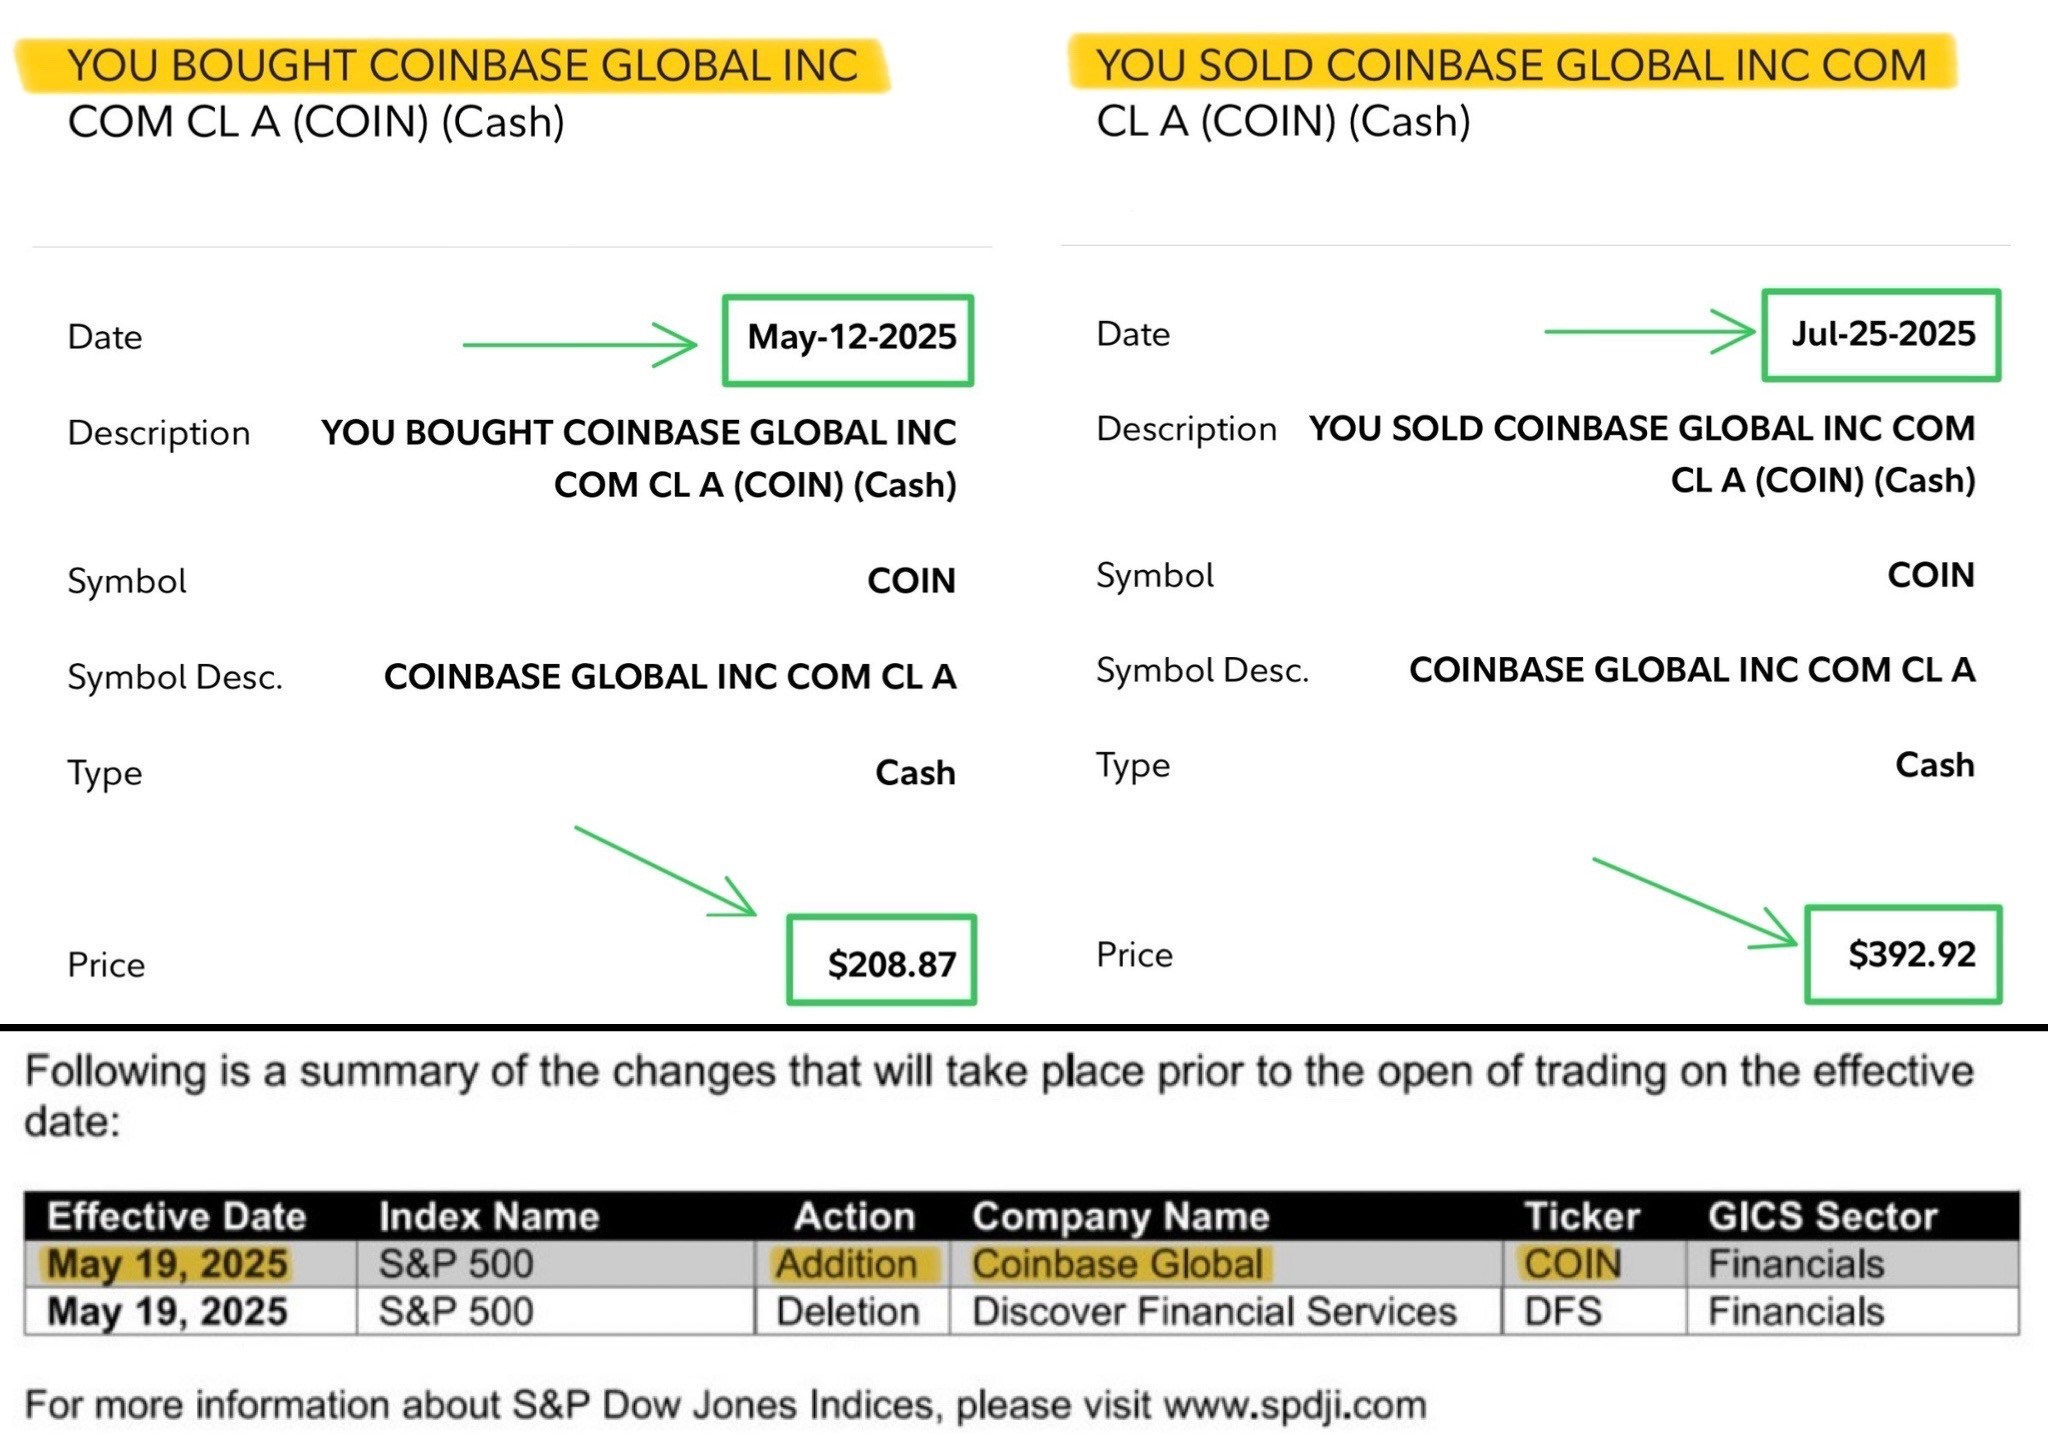
Task: Select the boxed Jul-25-2025 sale date
Action: click(x=1881, y=335)
